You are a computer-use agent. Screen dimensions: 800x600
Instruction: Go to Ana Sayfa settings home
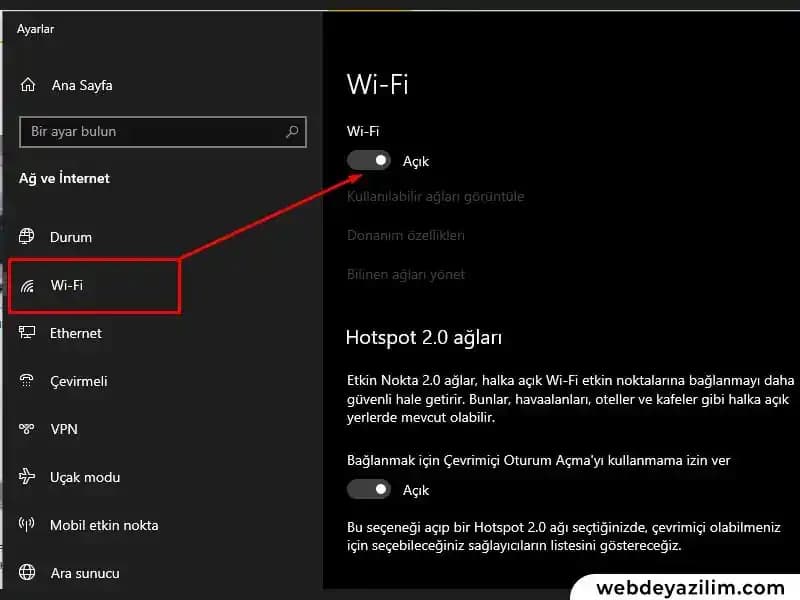[x=82, y=85]
